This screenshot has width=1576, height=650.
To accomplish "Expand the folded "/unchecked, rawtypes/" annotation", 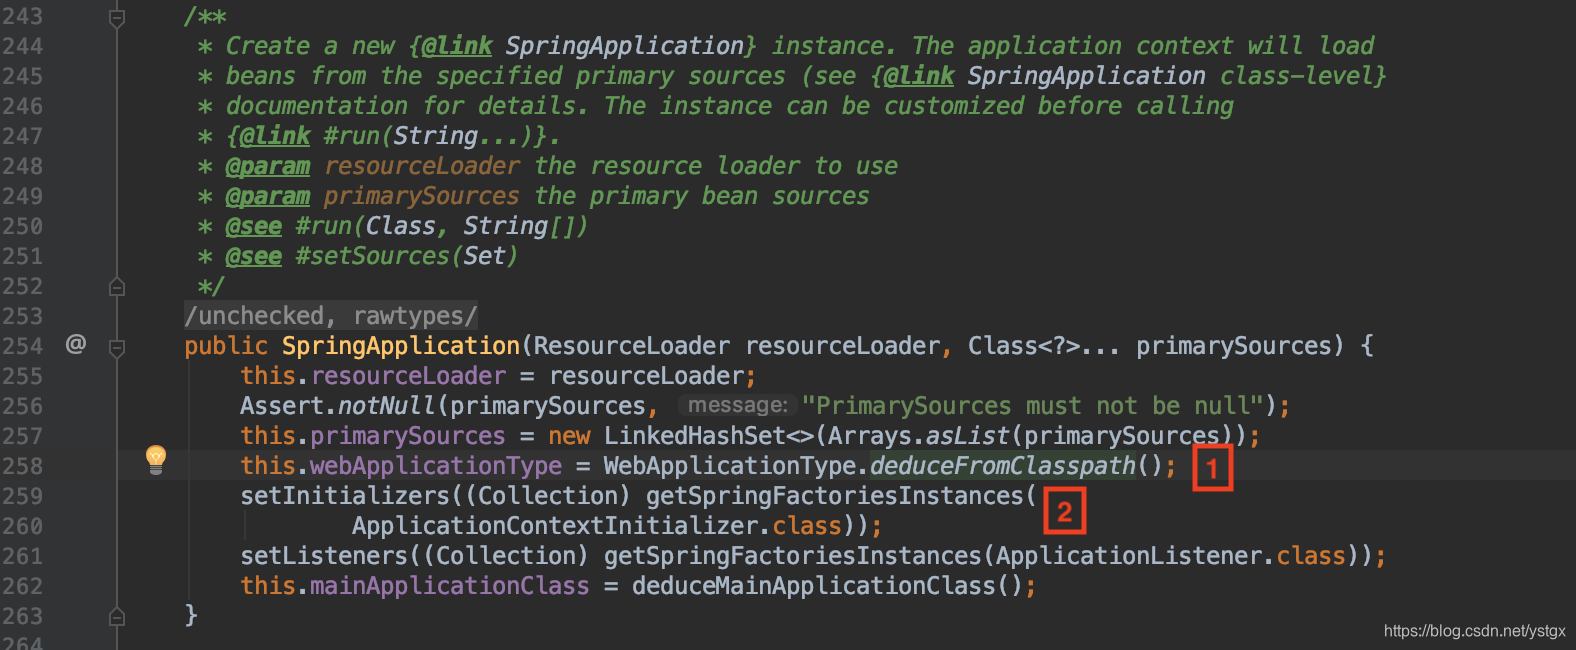I will pyautogui.click(x=331, y=316).
